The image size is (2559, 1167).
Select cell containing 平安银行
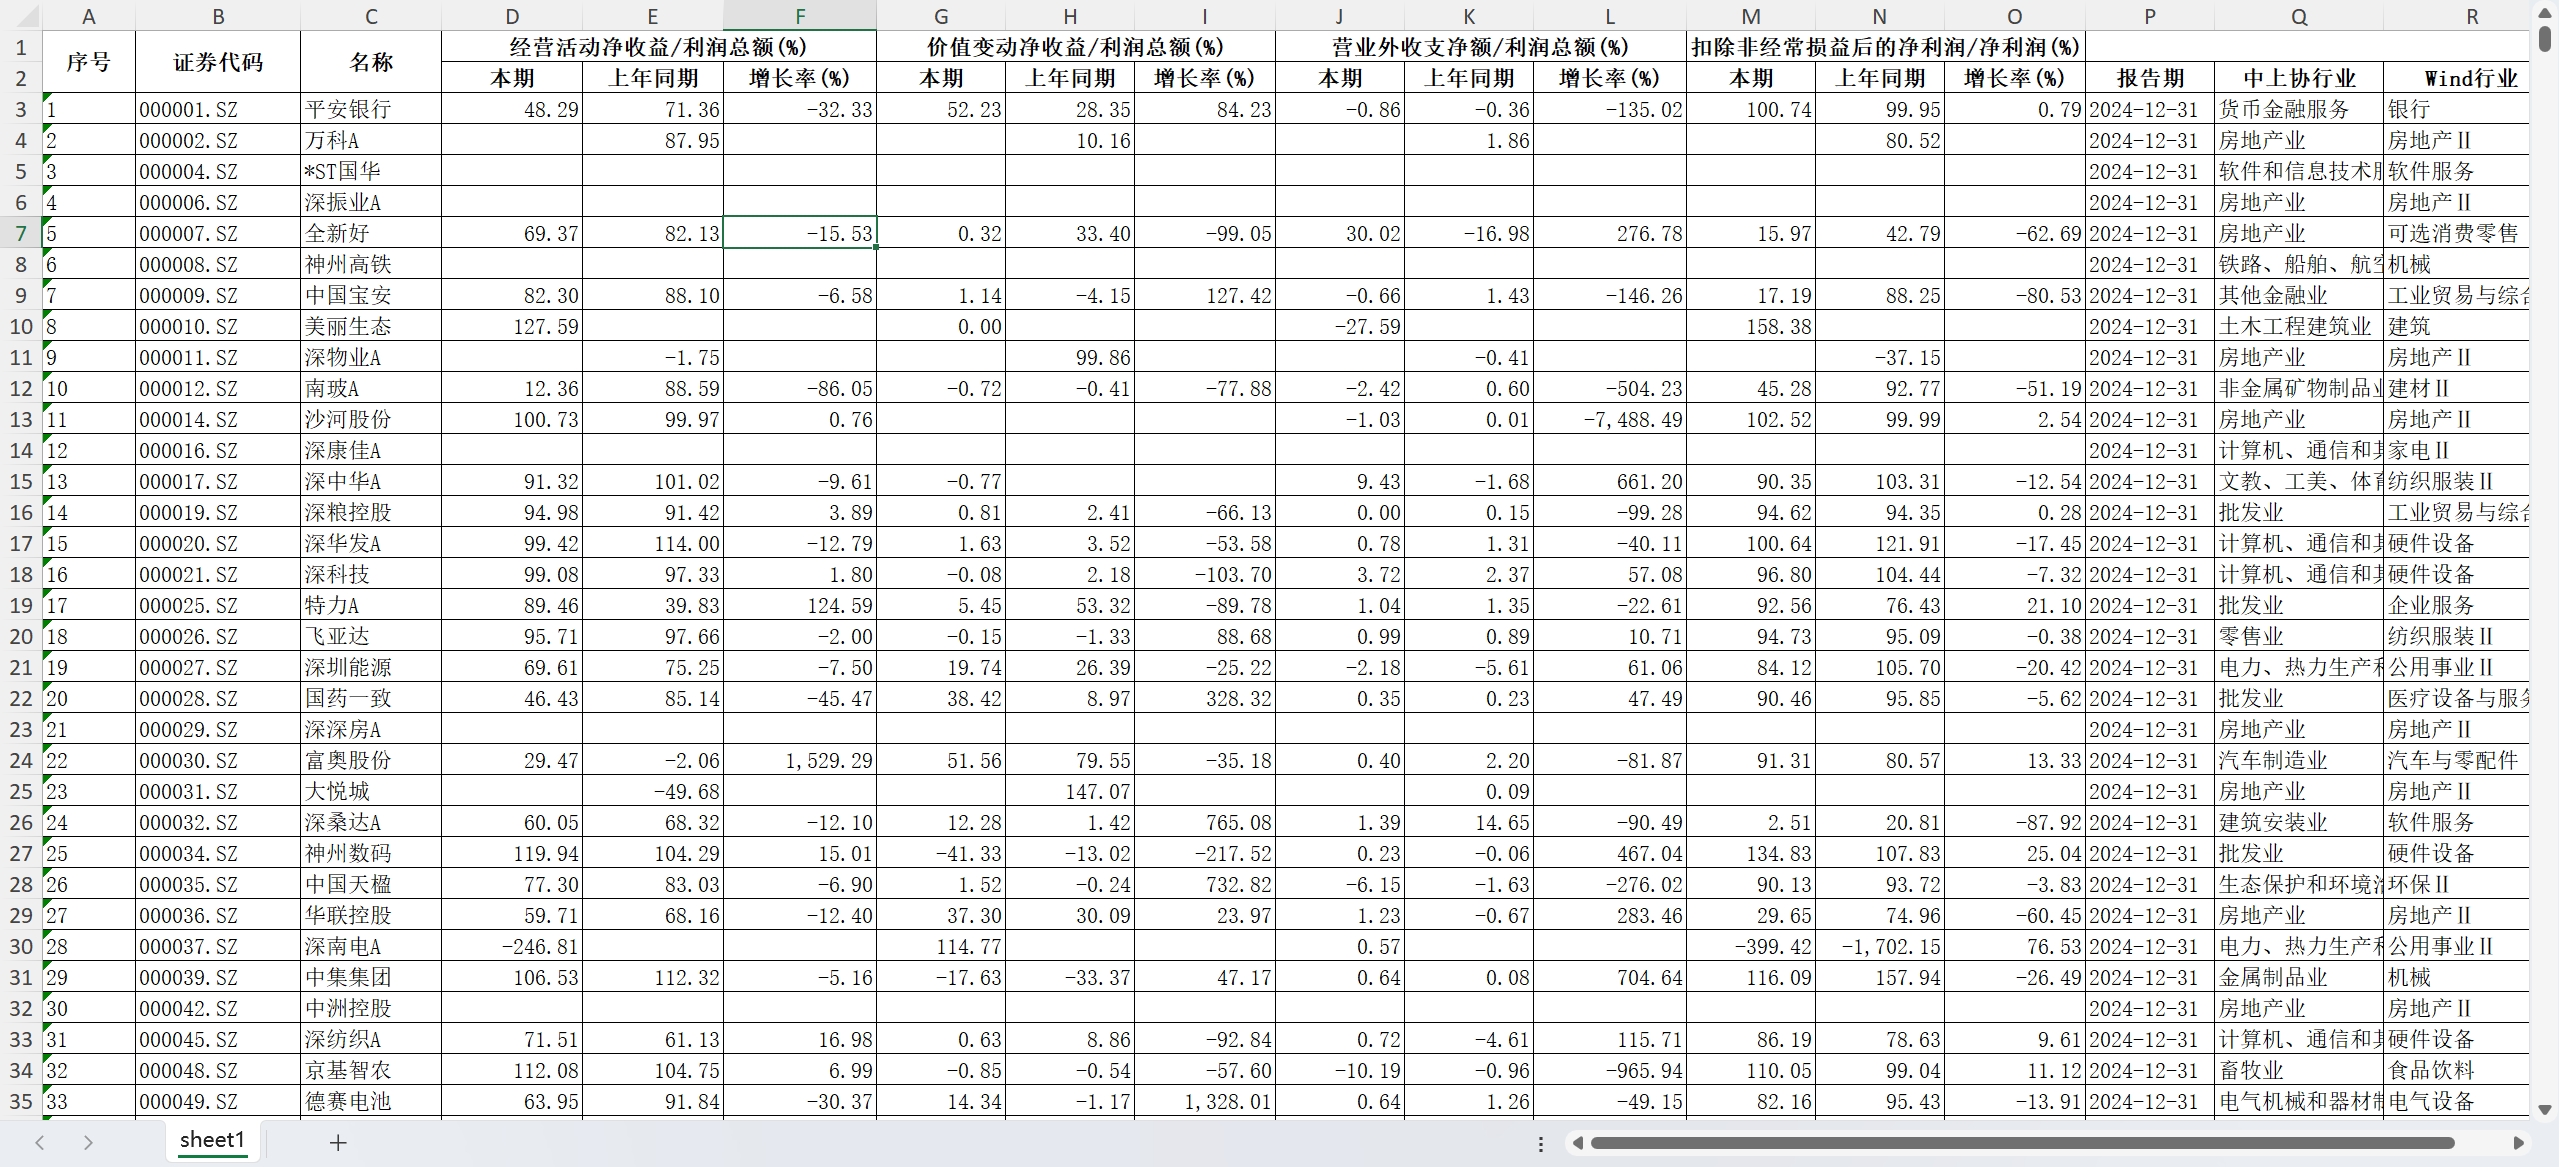tap(371, 109)
